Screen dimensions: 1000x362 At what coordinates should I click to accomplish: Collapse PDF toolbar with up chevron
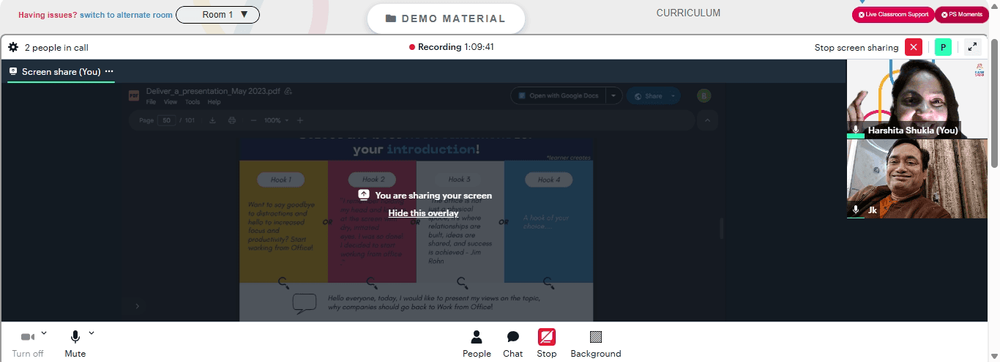tap(707, 120)
